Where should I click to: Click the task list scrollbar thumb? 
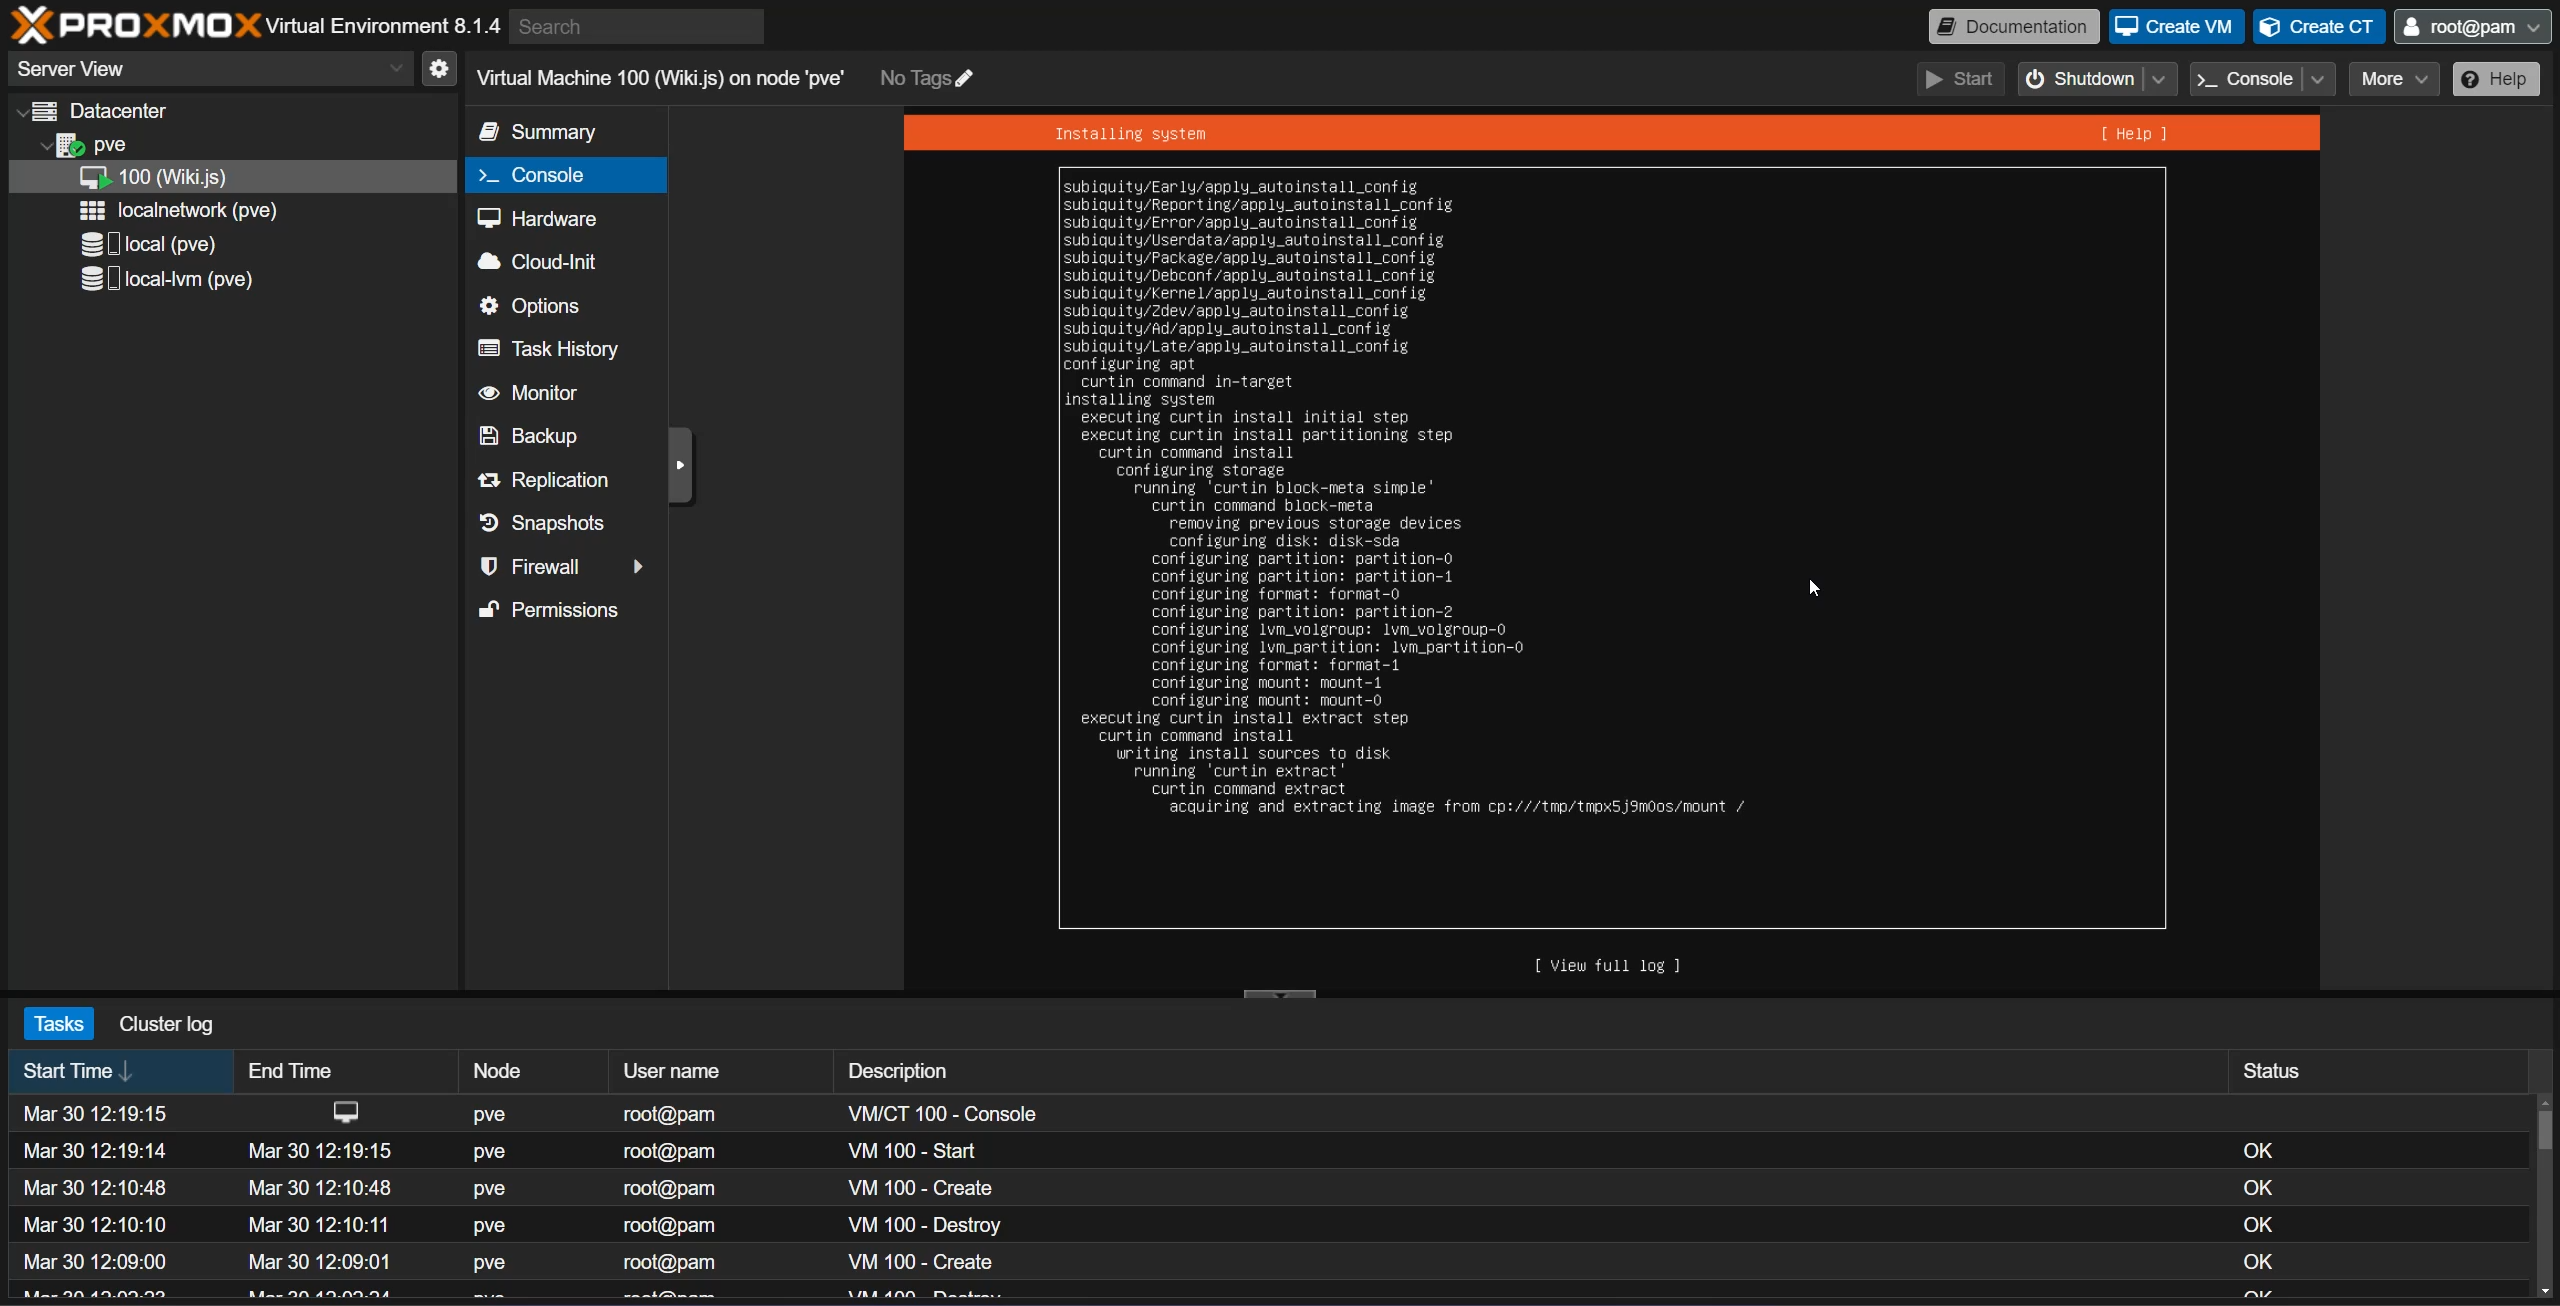tap(2544, 1130)
